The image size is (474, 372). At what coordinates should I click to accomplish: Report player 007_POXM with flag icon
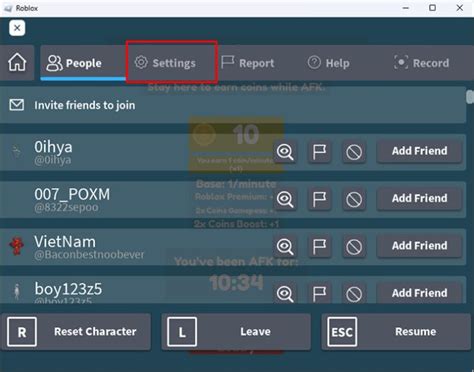[319, 200]
